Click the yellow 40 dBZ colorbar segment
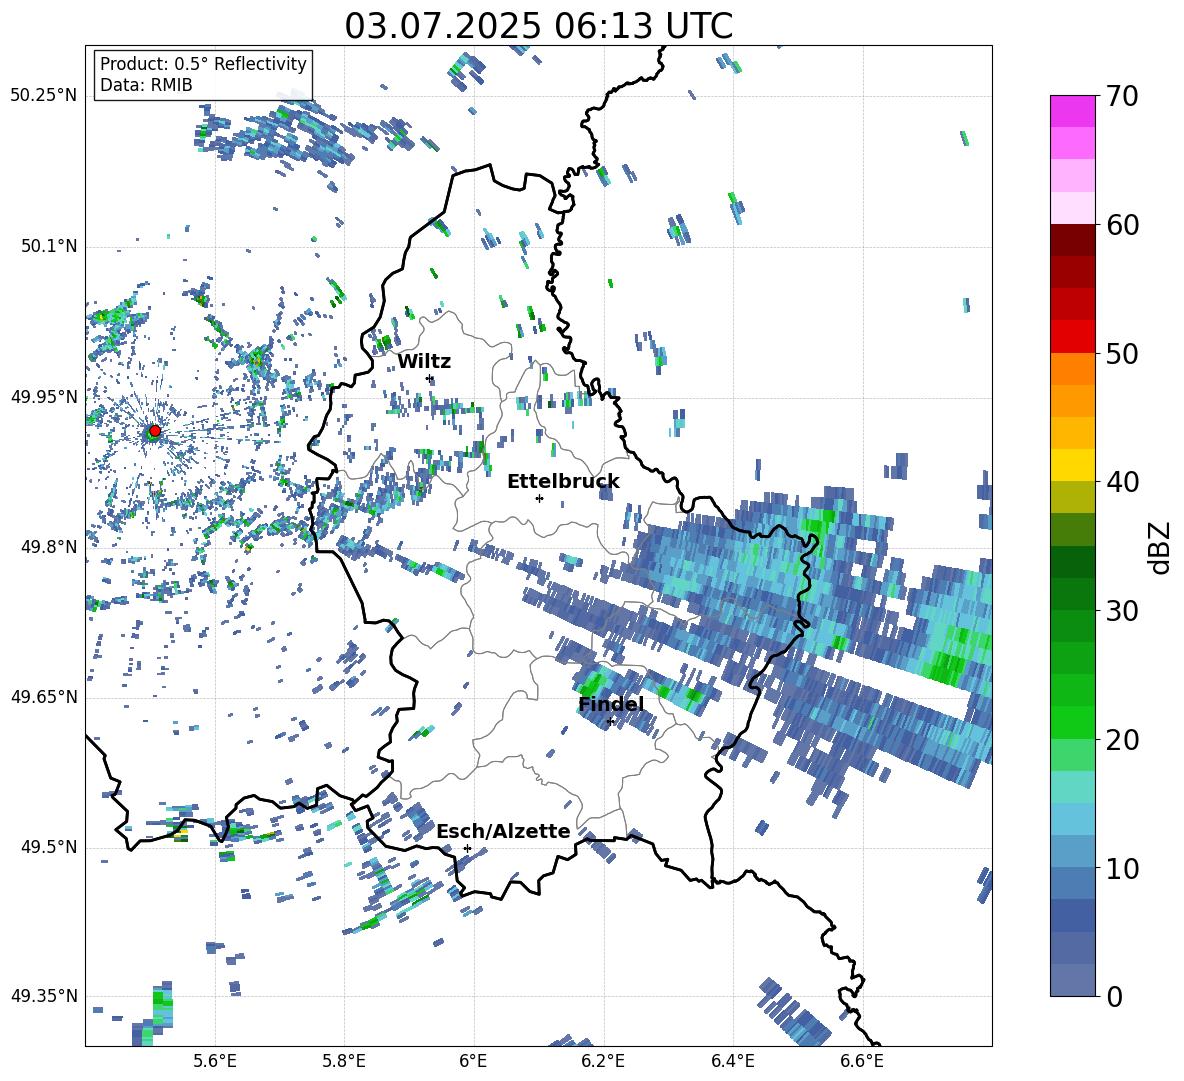 click(x=1072, y=465)
